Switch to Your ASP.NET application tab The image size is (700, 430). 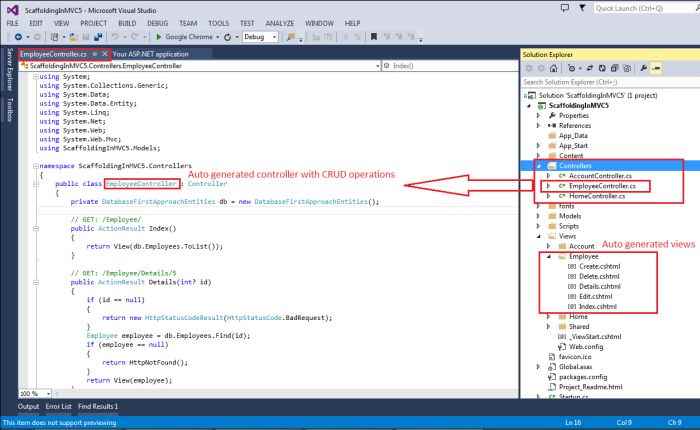click(150, 52)
